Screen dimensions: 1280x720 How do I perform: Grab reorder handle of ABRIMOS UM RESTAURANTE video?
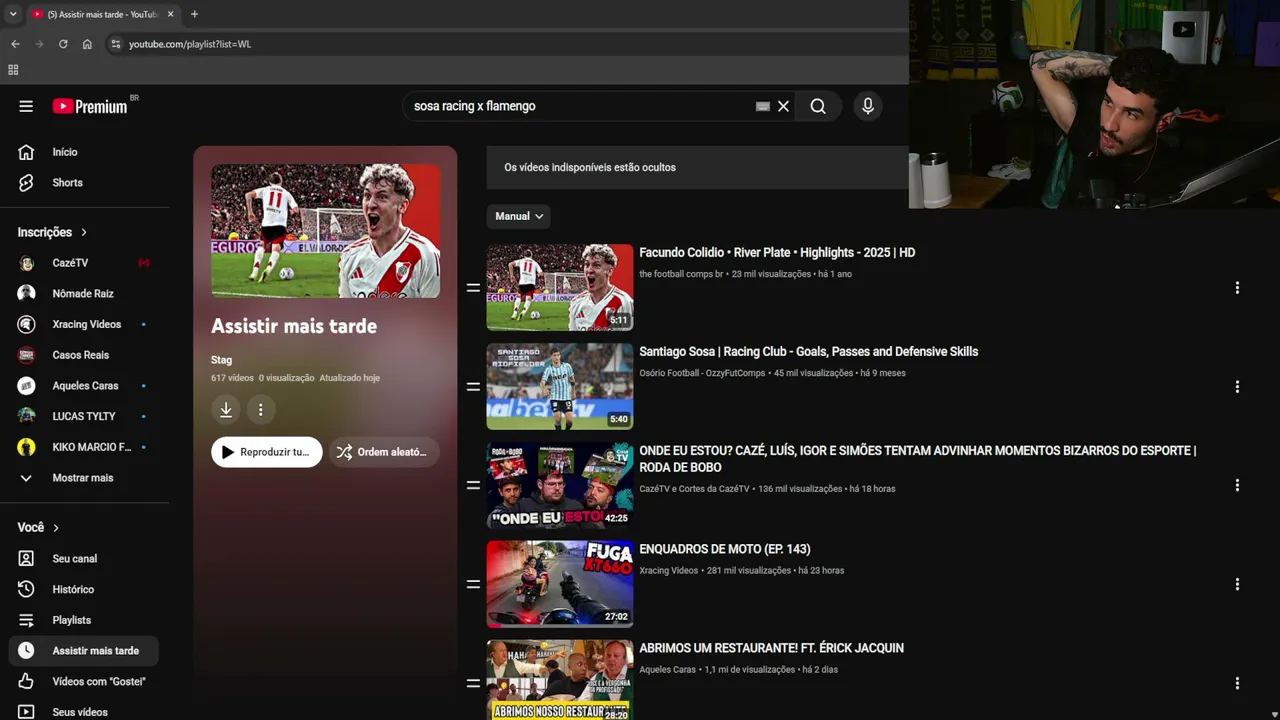click(473, 683)
